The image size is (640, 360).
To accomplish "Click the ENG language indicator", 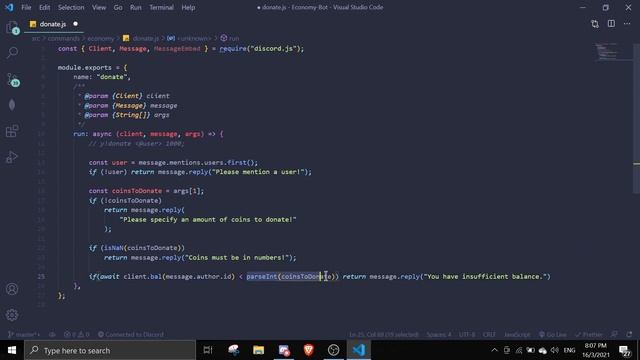I will [569, 350].
